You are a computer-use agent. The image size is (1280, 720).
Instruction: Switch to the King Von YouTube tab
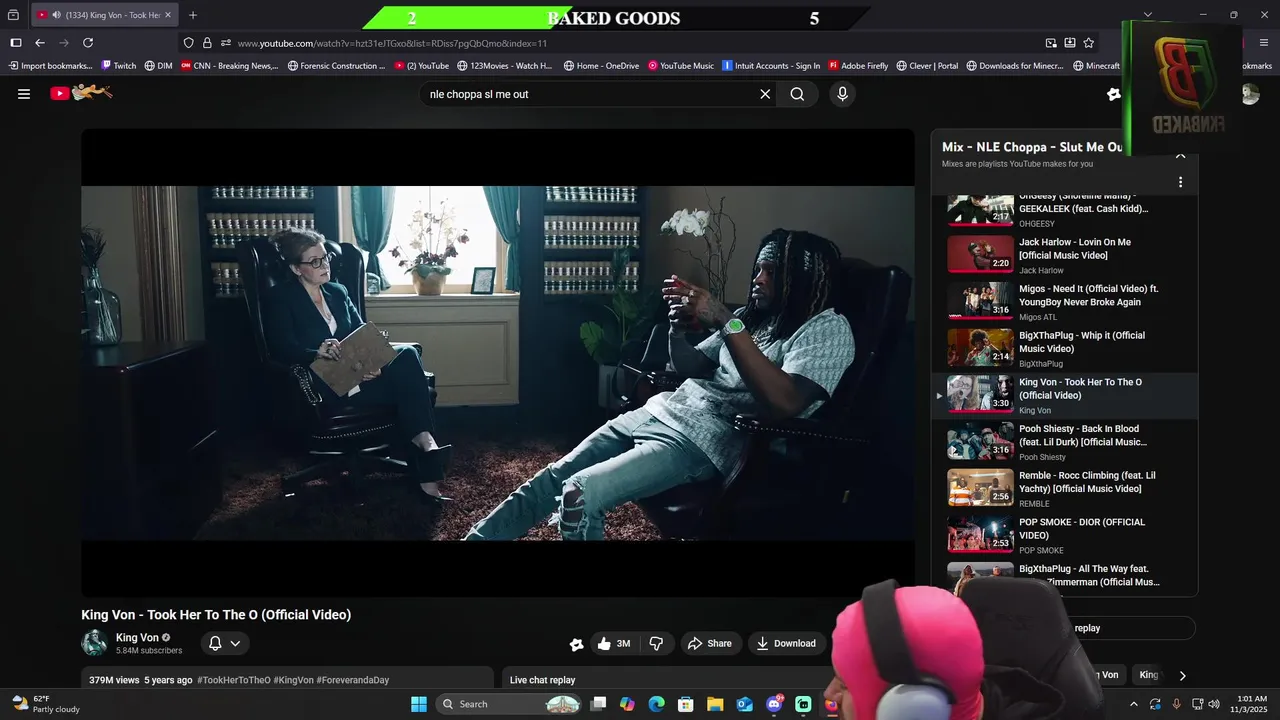[105, 15]
